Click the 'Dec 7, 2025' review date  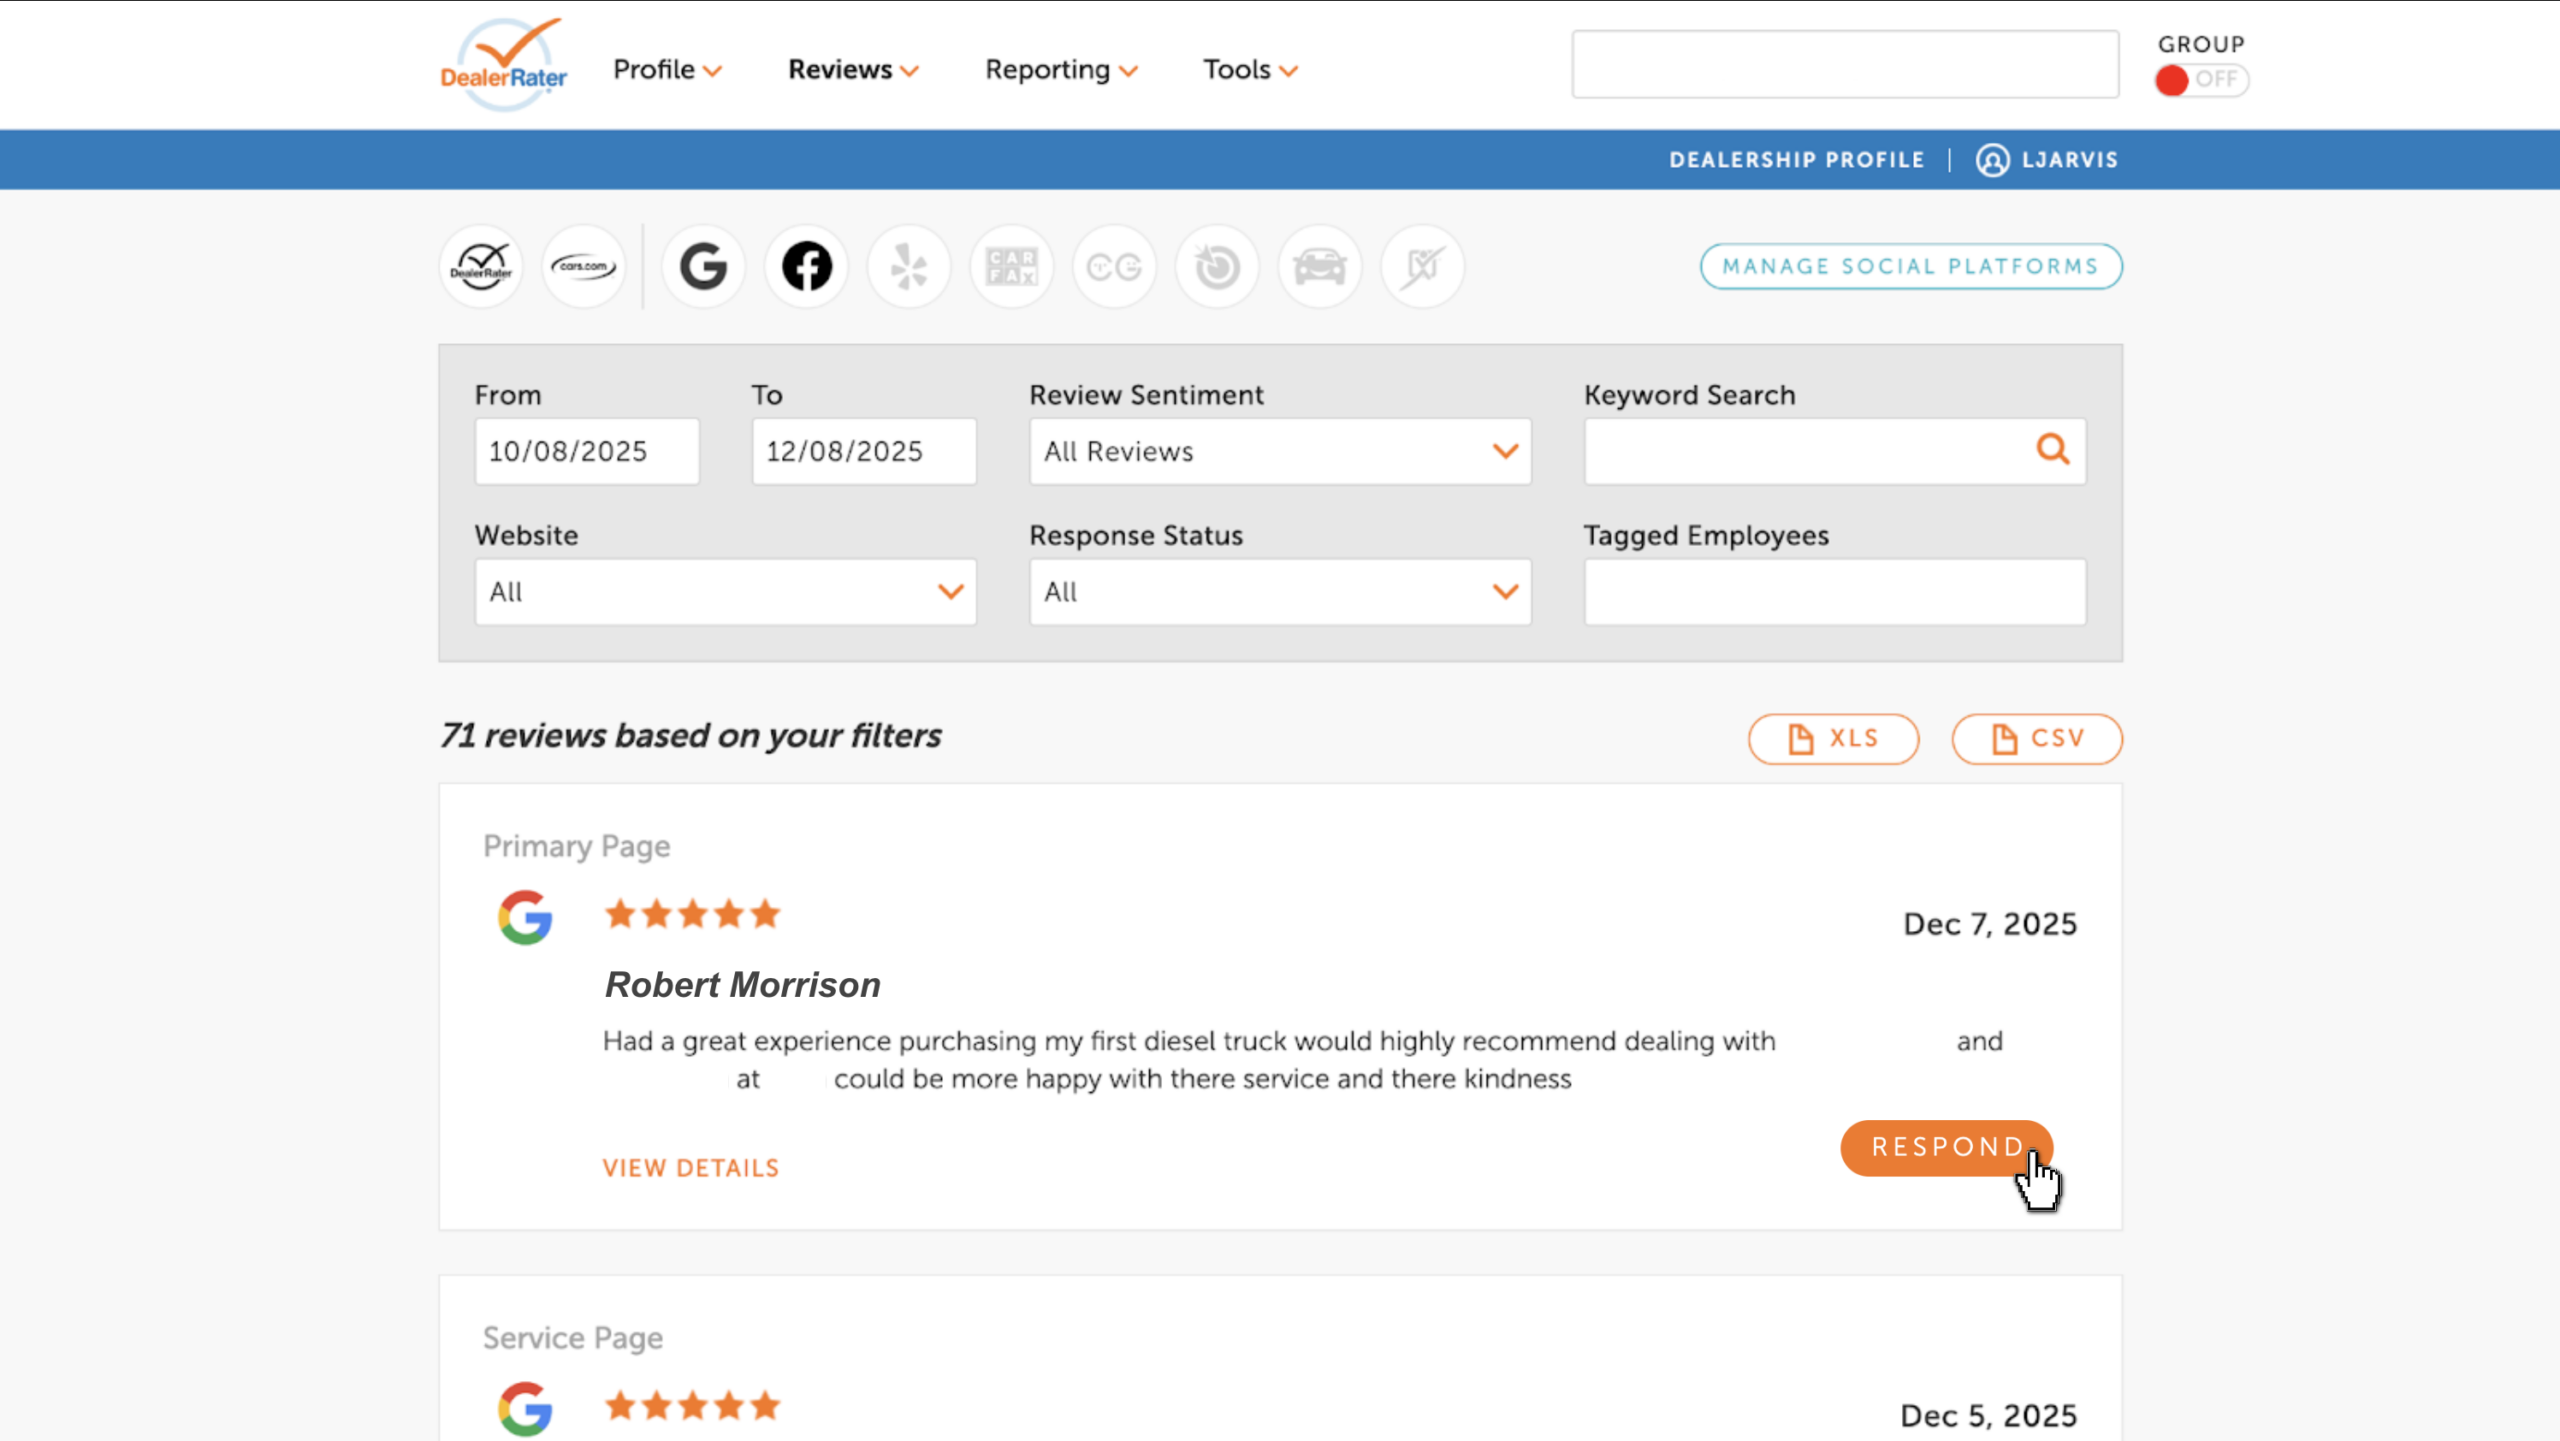pyautogui.click(x=1990, y=924)
